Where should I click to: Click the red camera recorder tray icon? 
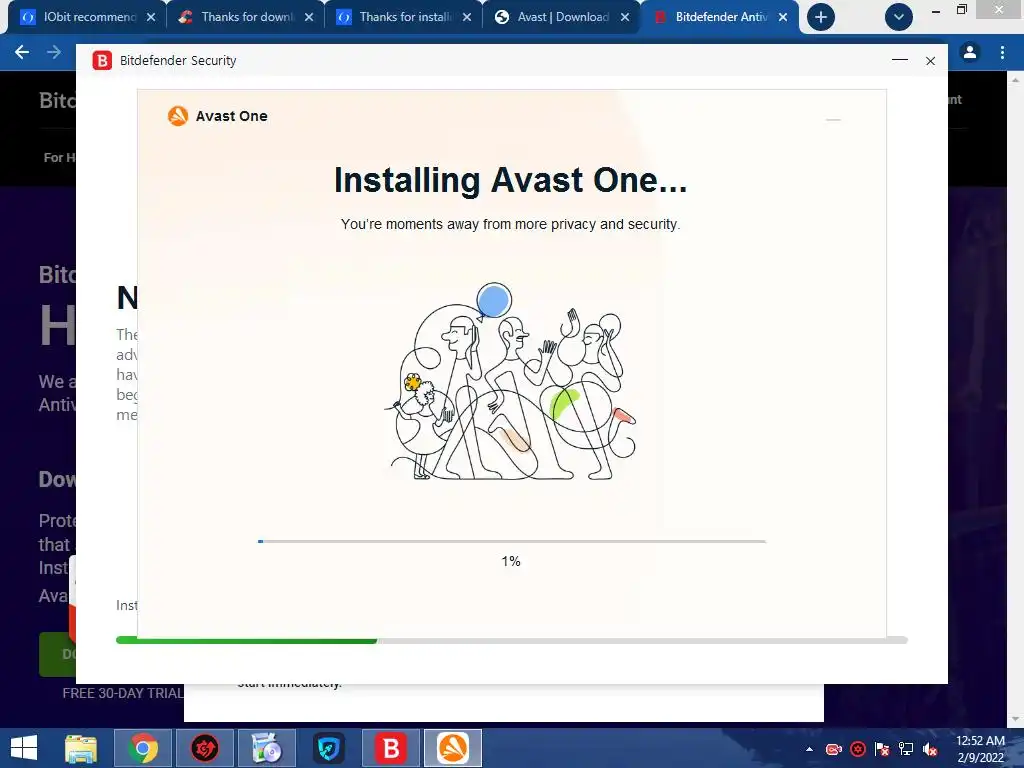(834, 749)
